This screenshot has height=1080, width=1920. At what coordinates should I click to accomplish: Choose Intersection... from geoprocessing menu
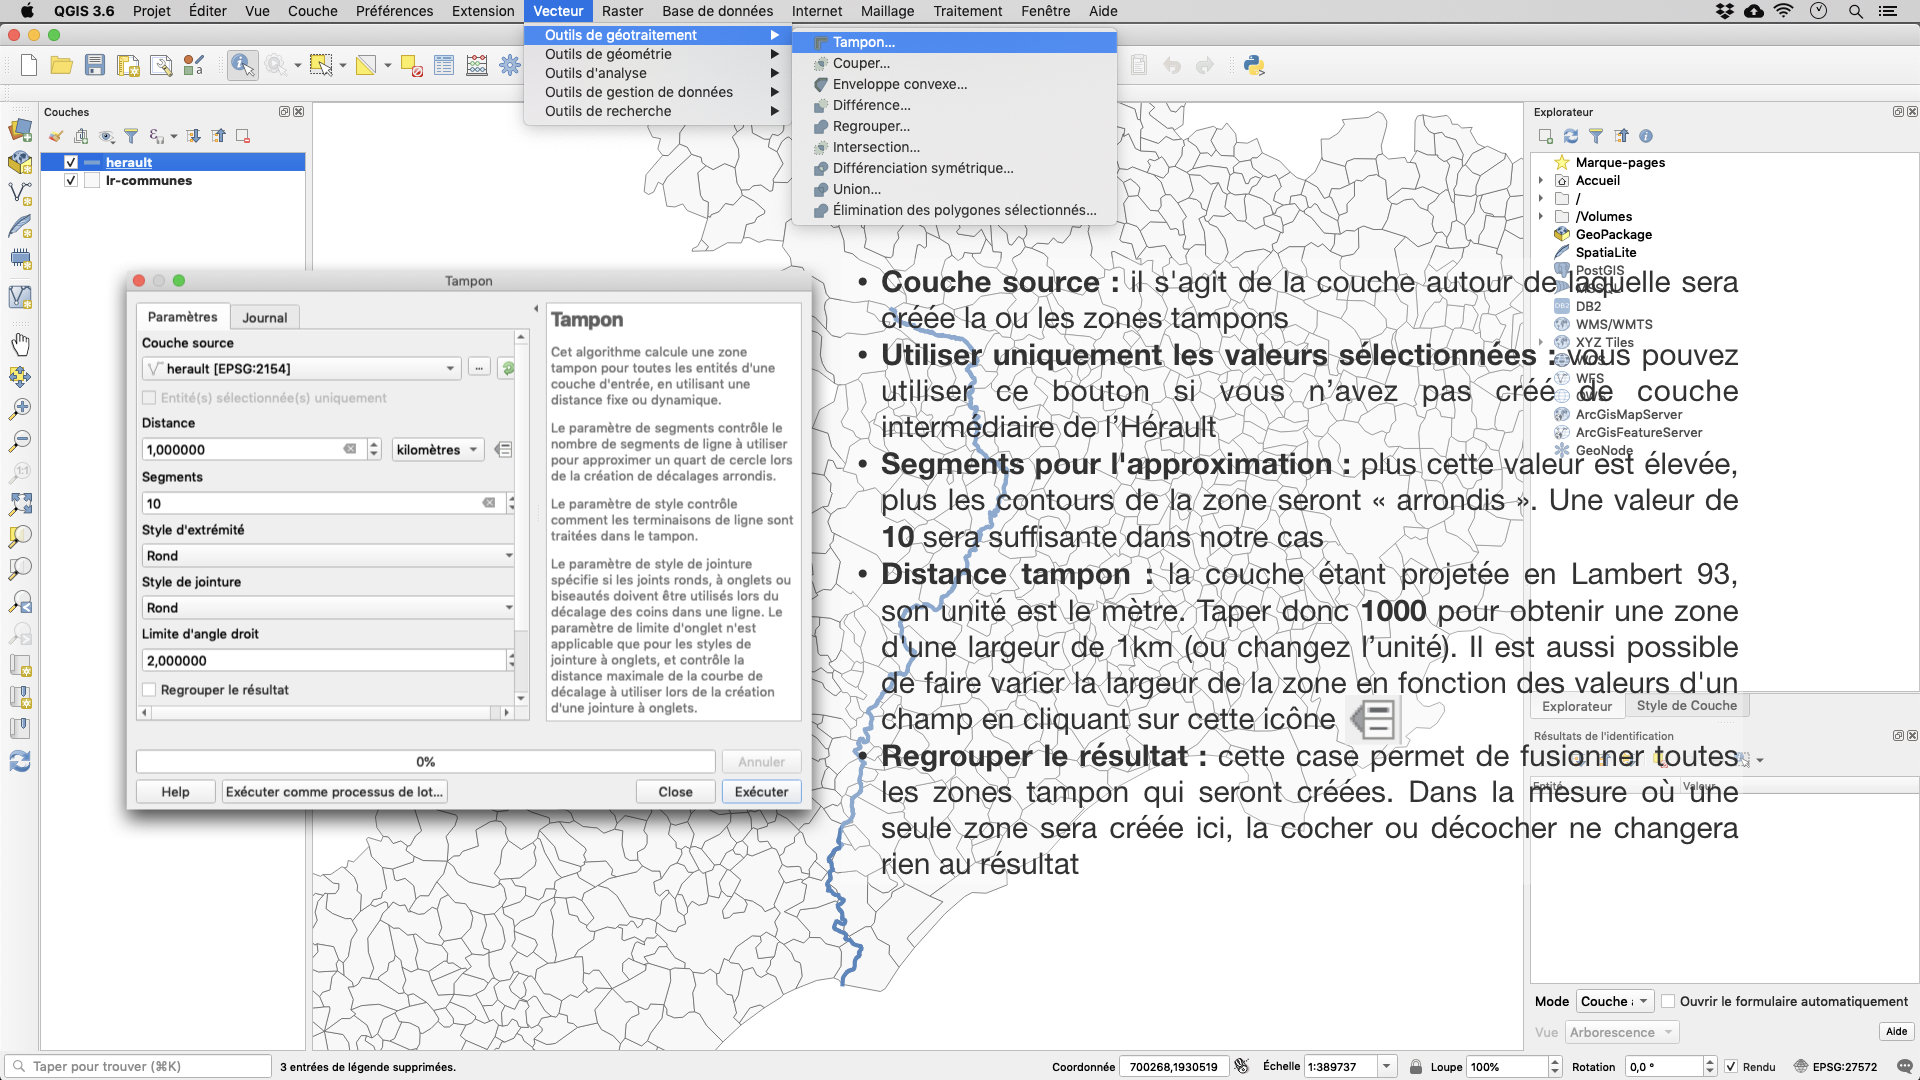tap(875, 147)
